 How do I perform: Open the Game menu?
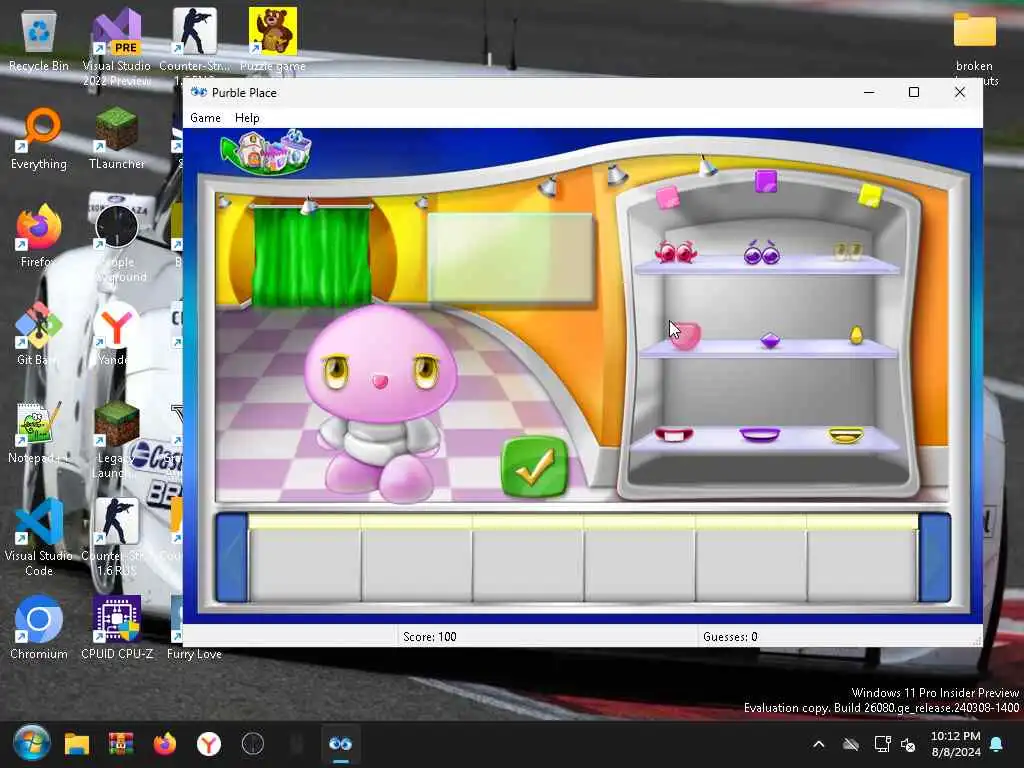[205, 118]
